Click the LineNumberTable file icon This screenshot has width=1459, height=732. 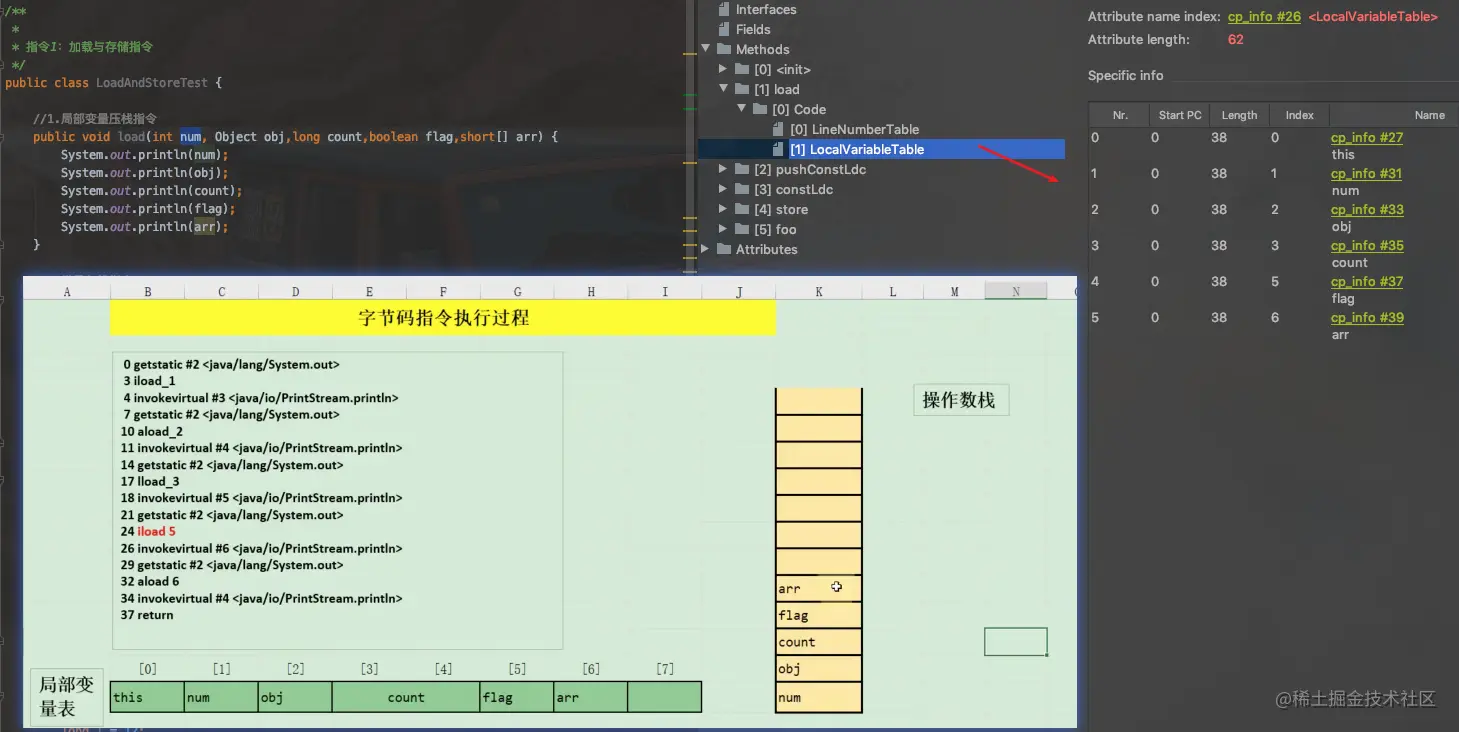[x=779, y=129]
